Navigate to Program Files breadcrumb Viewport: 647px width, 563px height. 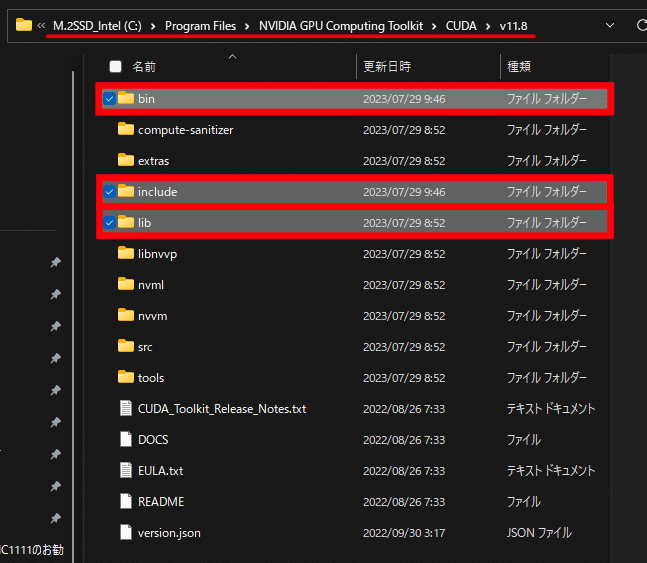pos(201,26)
